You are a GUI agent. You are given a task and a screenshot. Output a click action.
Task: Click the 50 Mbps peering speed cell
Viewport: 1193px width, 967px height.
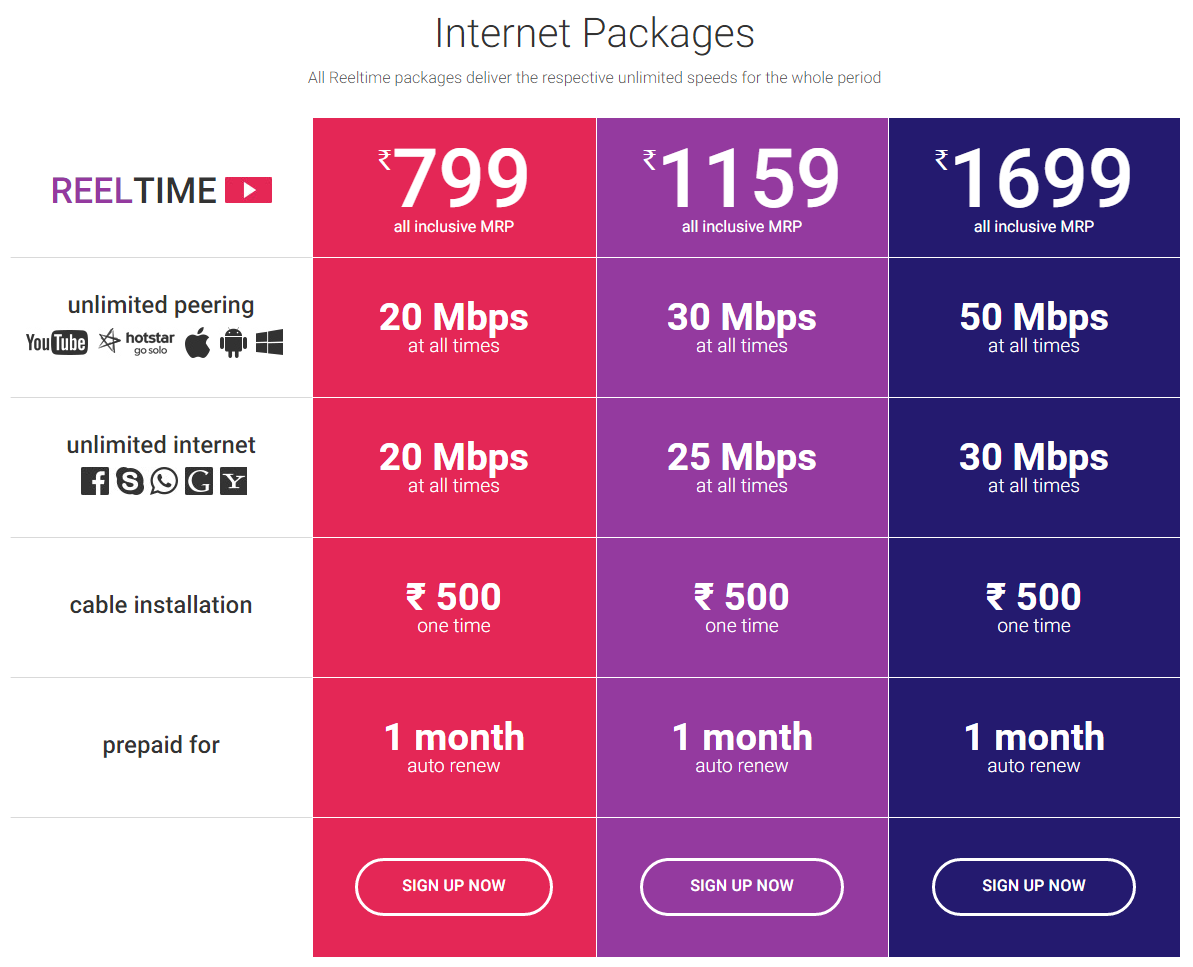pos(1034,327)
